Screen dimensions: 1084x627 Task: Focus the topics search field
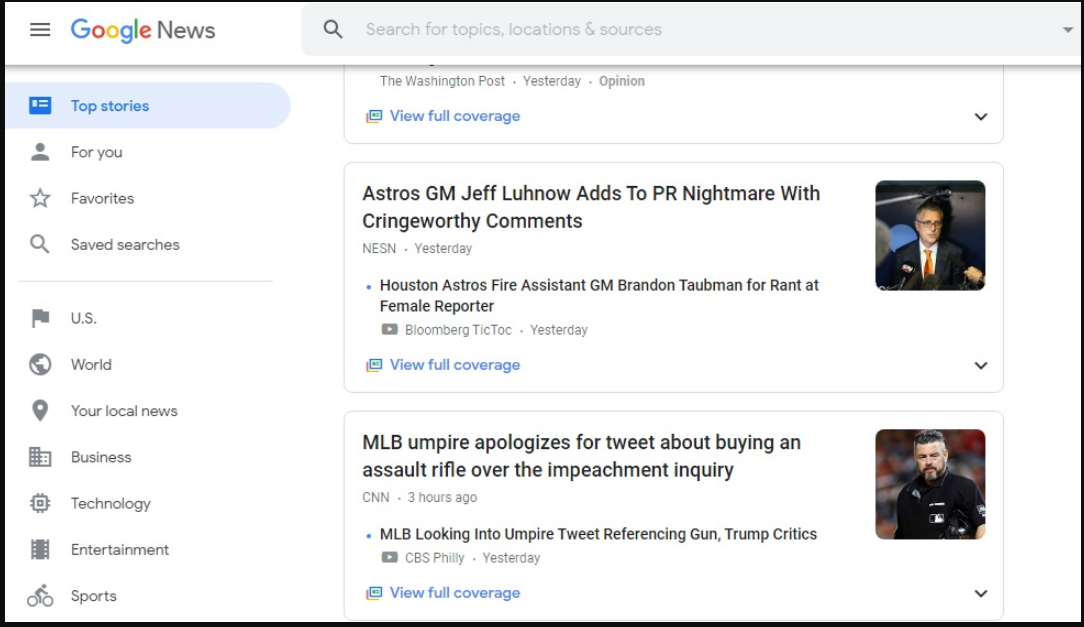click(x=691, y=29)
